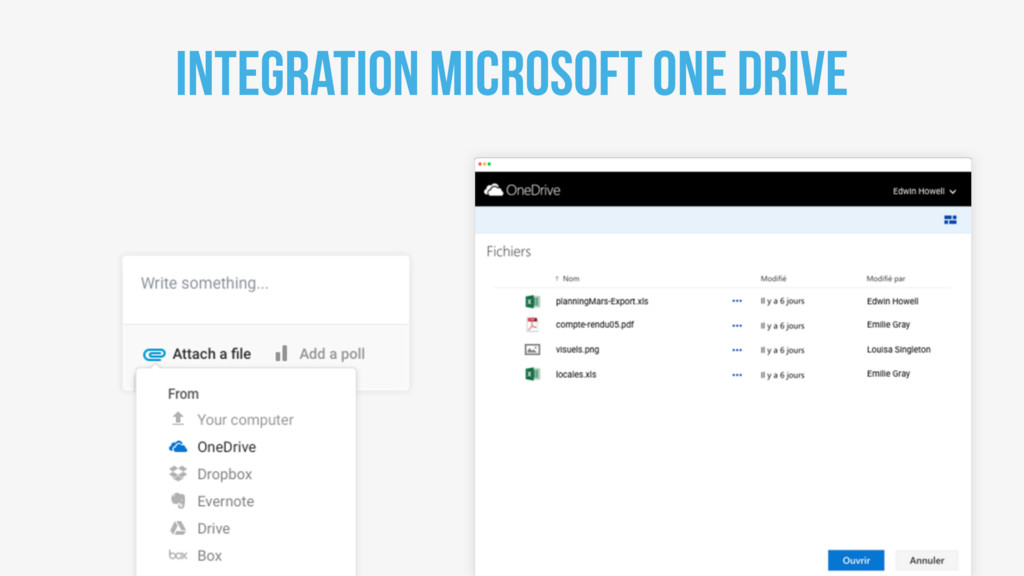This screenshot has width=1024, height=576.
Task: Open more options for locales.xls
Action: click(x=737, y=375)
